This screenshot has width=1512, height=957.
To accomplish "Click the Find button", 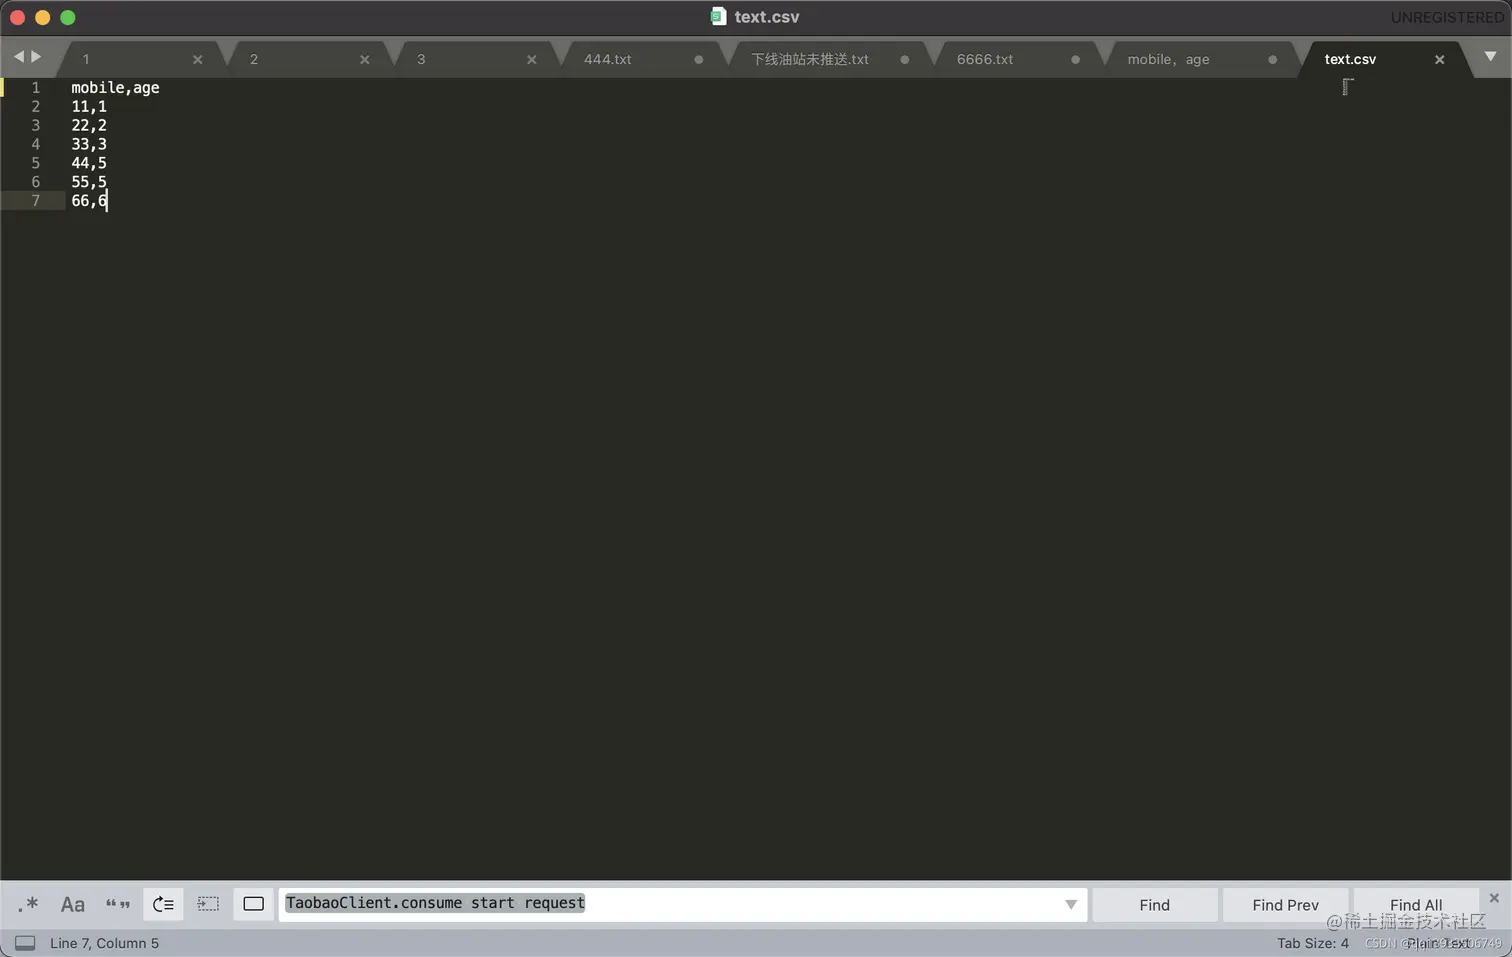I will point(1154,905).
